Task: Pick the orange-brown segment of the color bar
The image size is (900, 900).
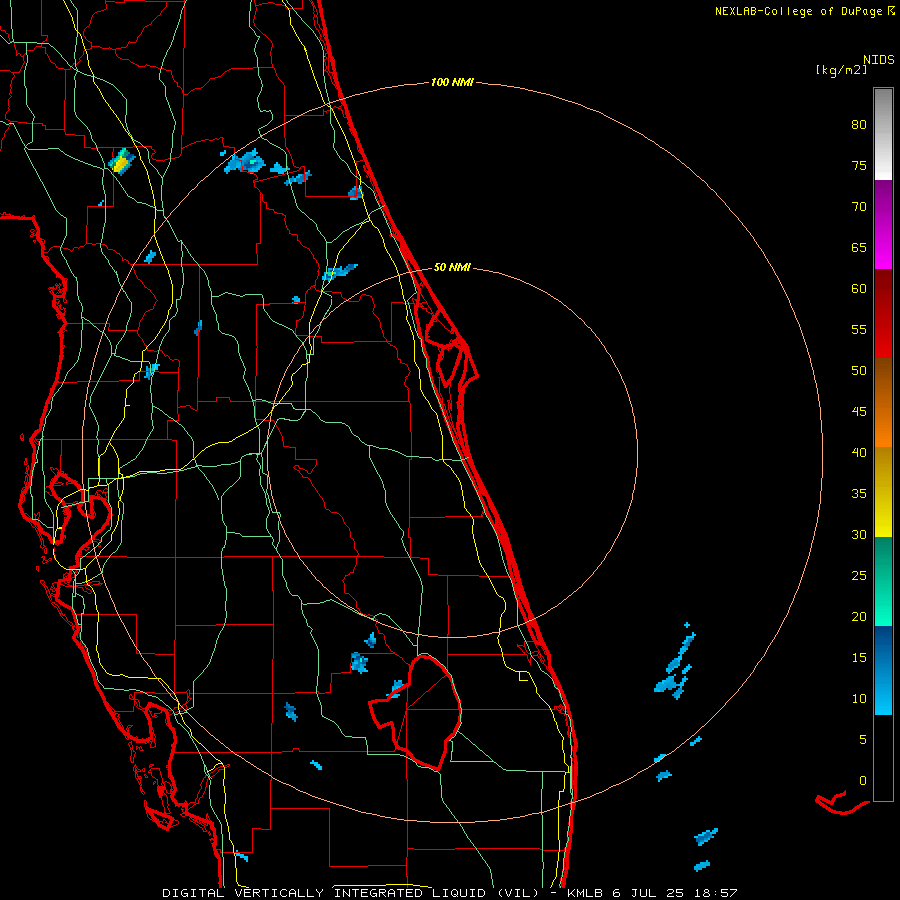Action: click(x=883, y=402)
